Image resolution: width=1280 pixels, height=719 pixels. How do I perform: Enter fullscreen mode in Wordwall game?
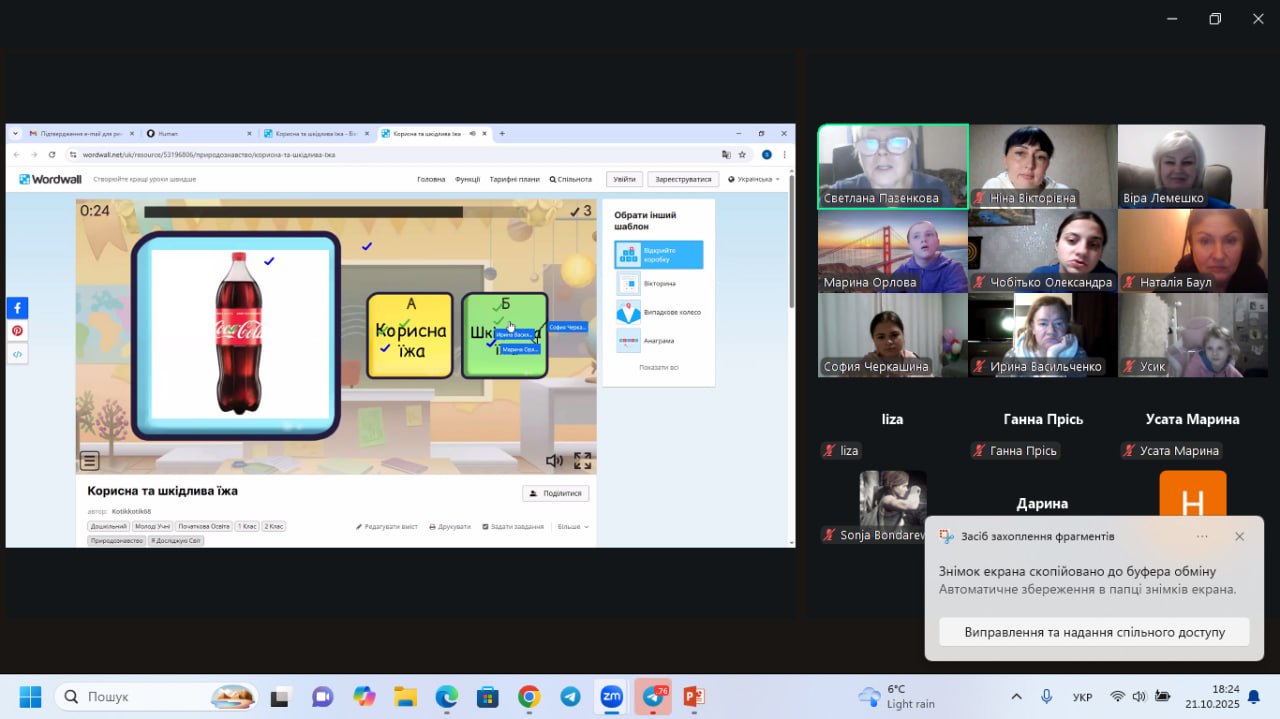coord(582,461)
